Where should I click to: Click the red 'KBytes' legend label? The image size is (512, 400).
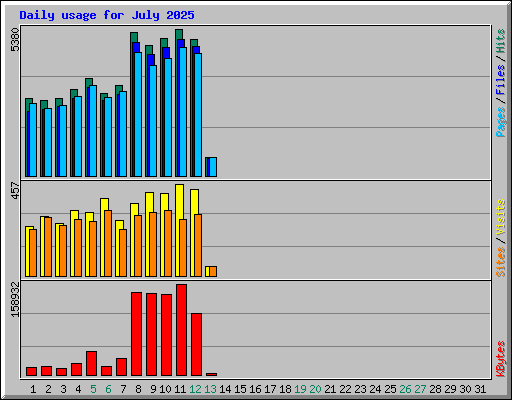point(500,359)
